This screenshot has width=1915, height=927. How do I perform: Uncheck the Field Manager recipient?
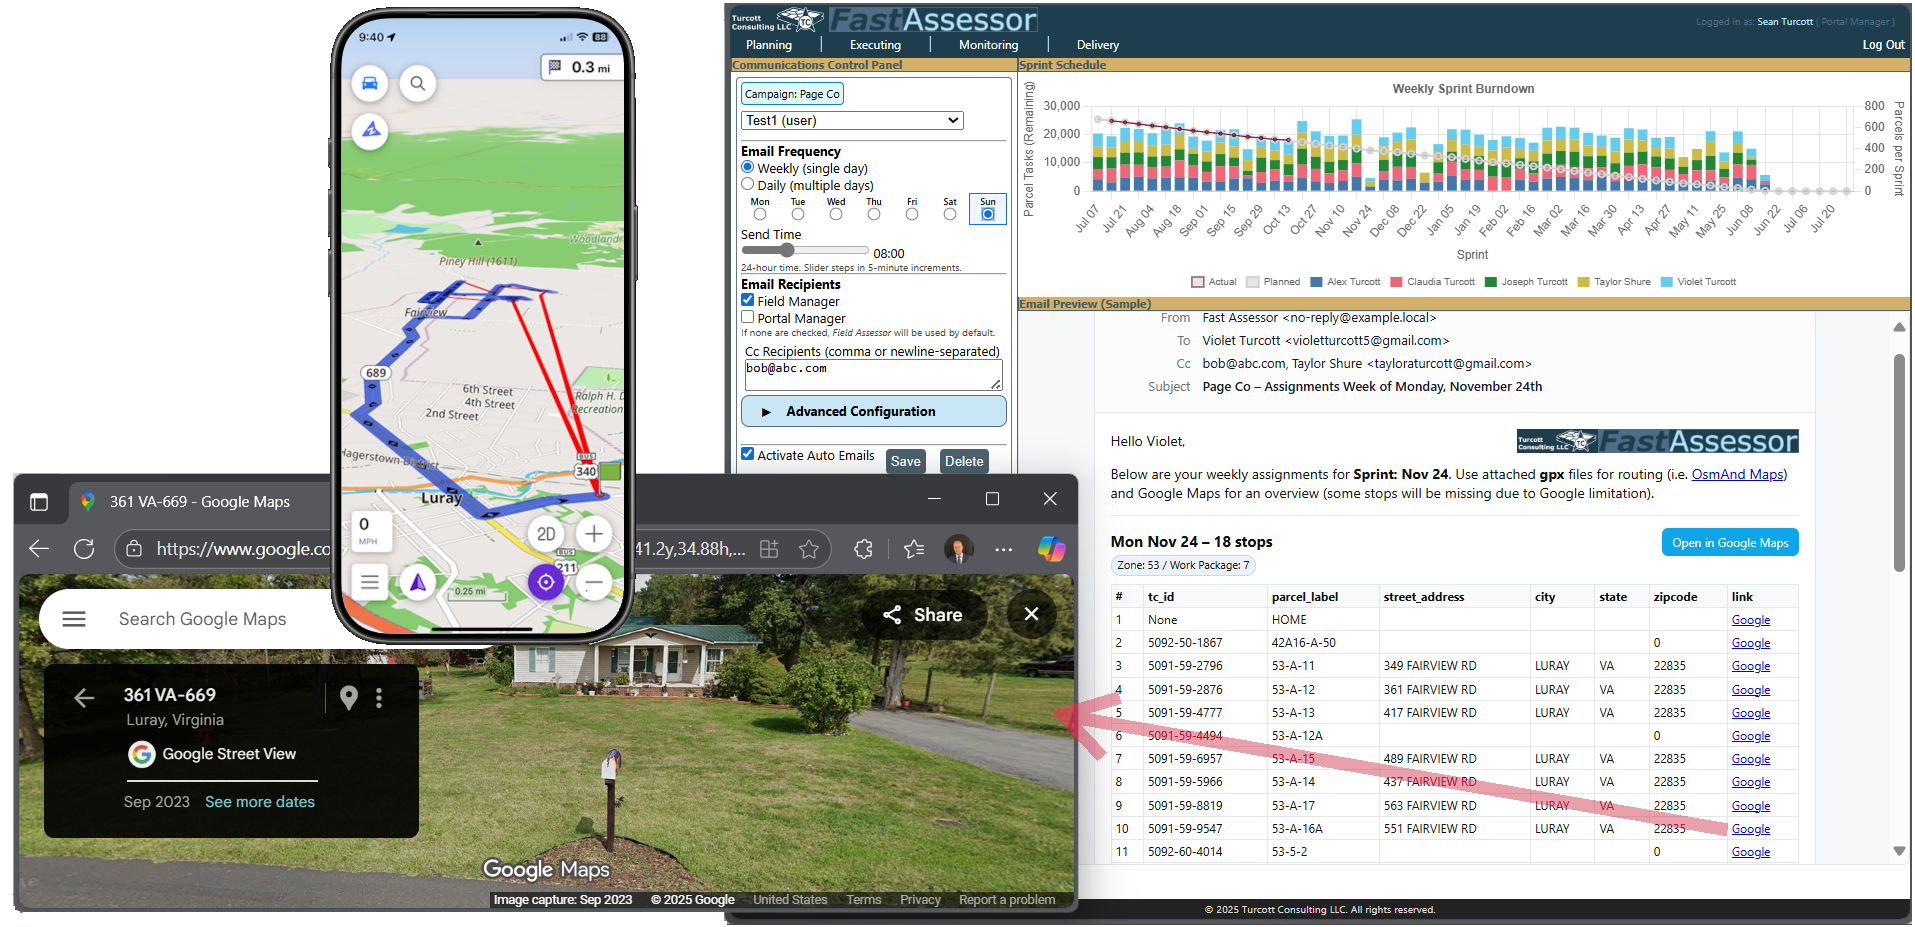pos(747,300)
